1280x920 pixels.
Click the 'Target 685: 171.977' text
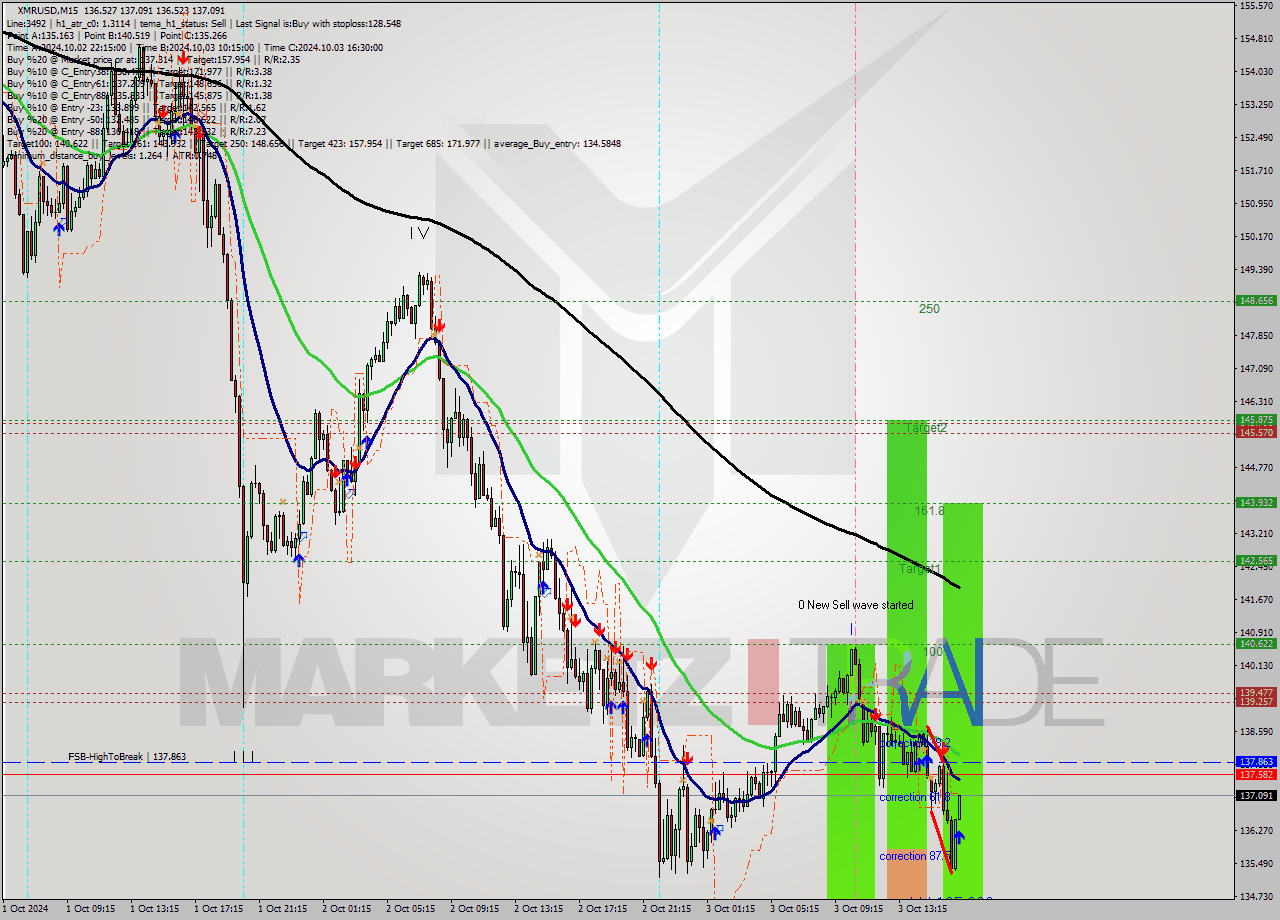click(x=438, y=144)
